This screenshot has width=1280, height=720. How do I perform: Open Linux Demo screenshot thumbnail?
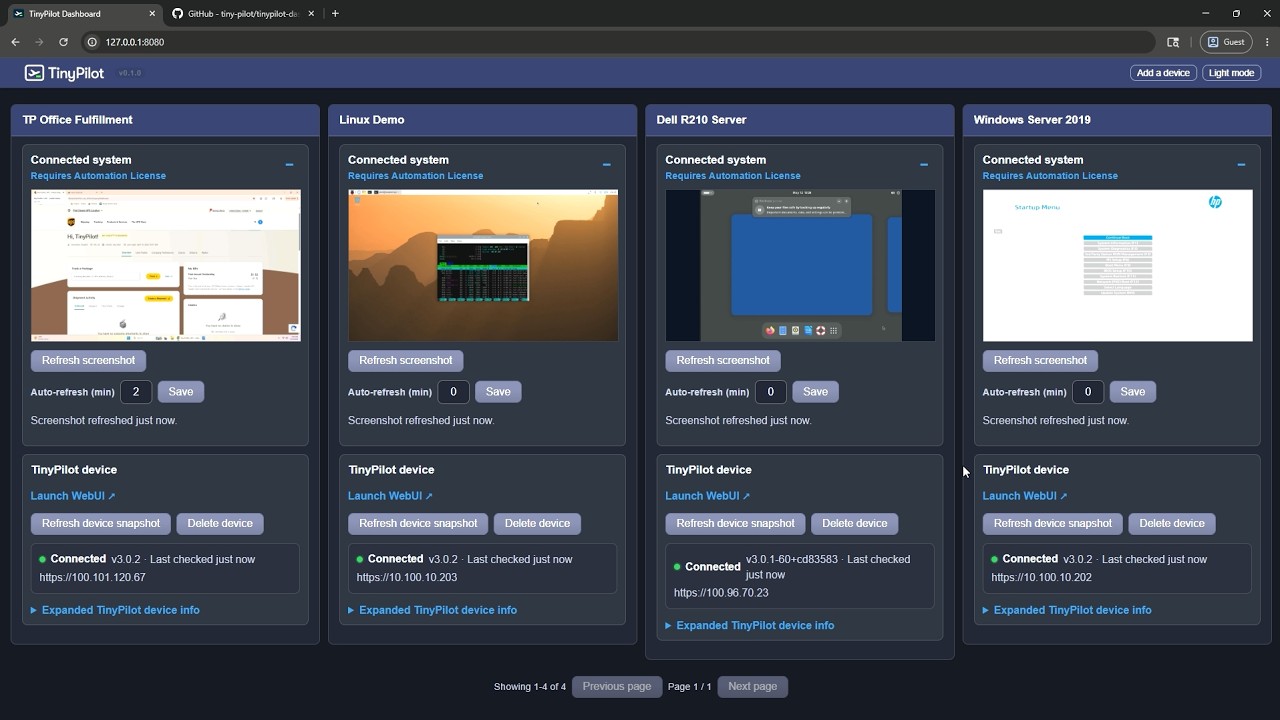483,265
